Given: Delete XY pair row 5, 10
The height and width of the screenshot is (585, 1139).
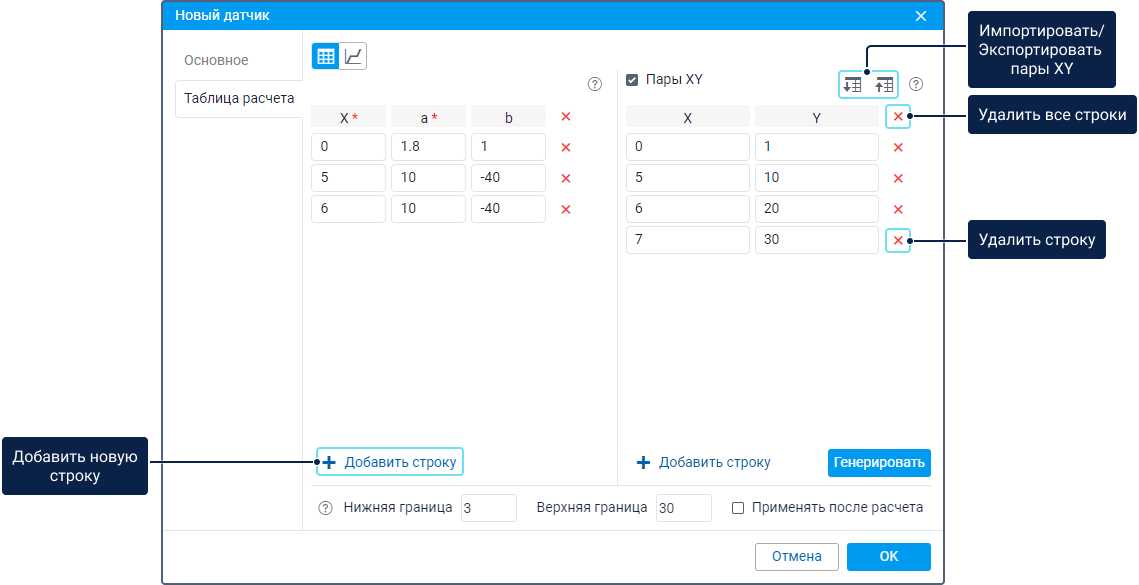Looking at the screenshot, I should (x=898, y=178).
